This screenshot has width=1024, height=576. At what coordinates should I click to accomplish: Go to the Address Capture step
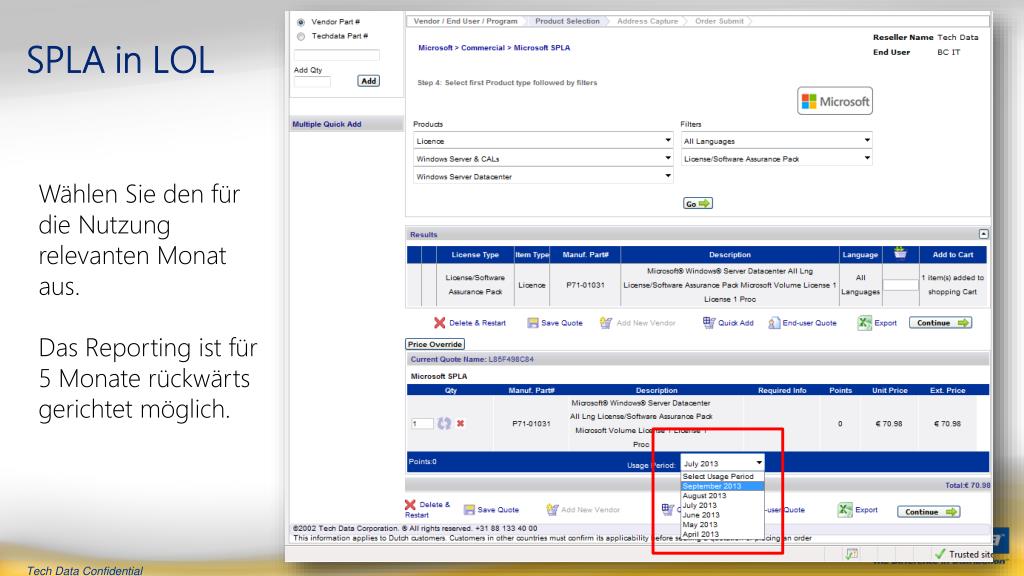(647, 22)
